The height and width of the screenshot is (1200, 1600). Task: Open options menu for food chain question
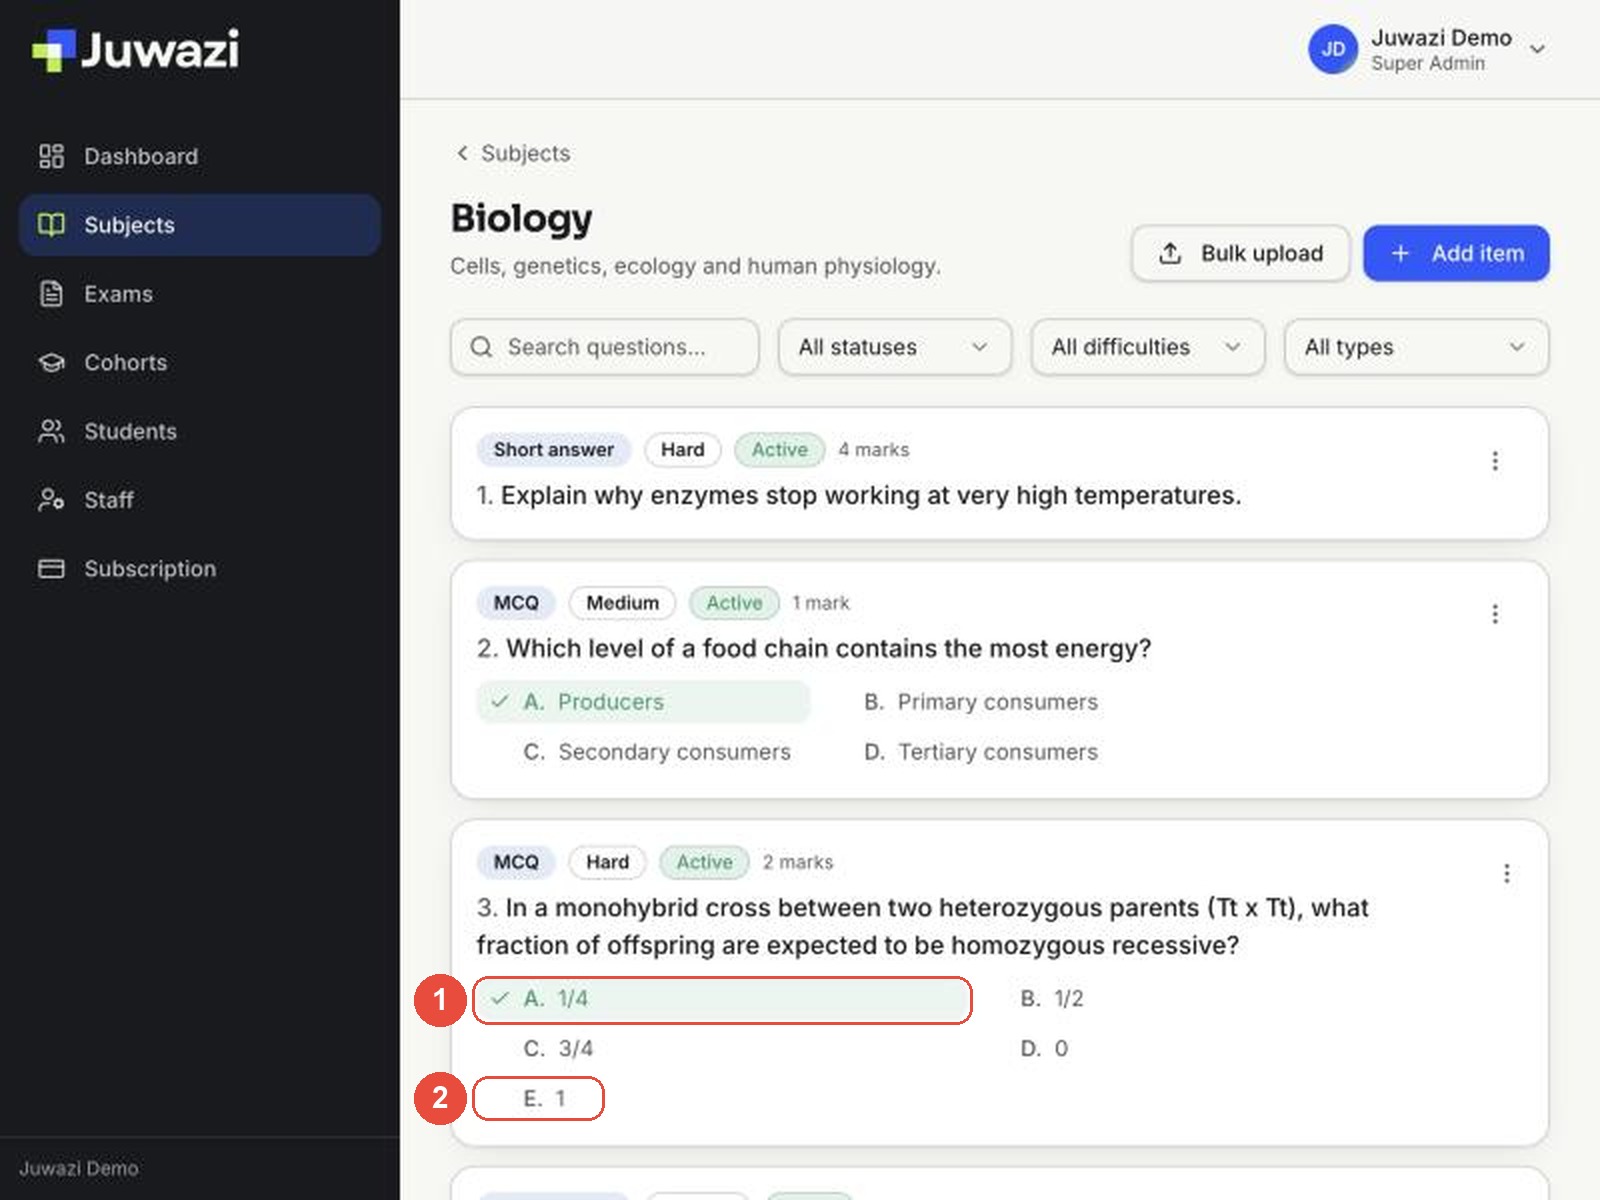(1495, 614)
